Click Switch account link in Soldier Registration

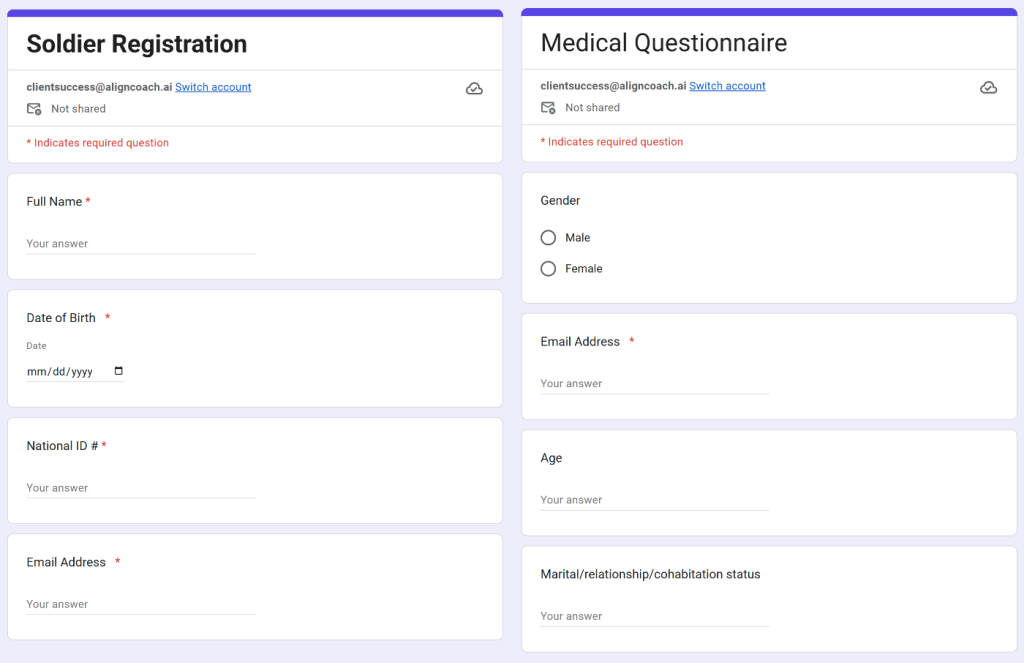click(213, 87)
